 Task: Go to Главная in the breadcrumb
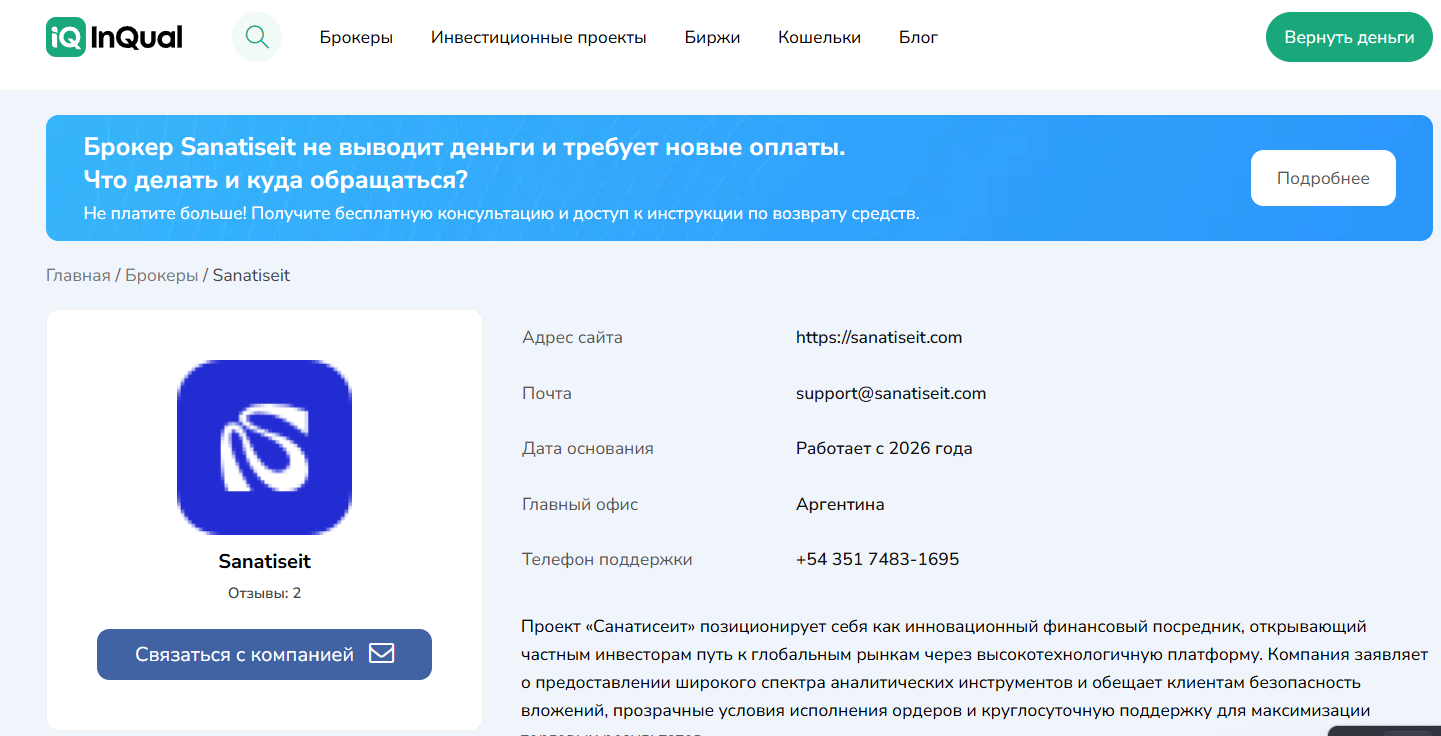coord(78,275)
